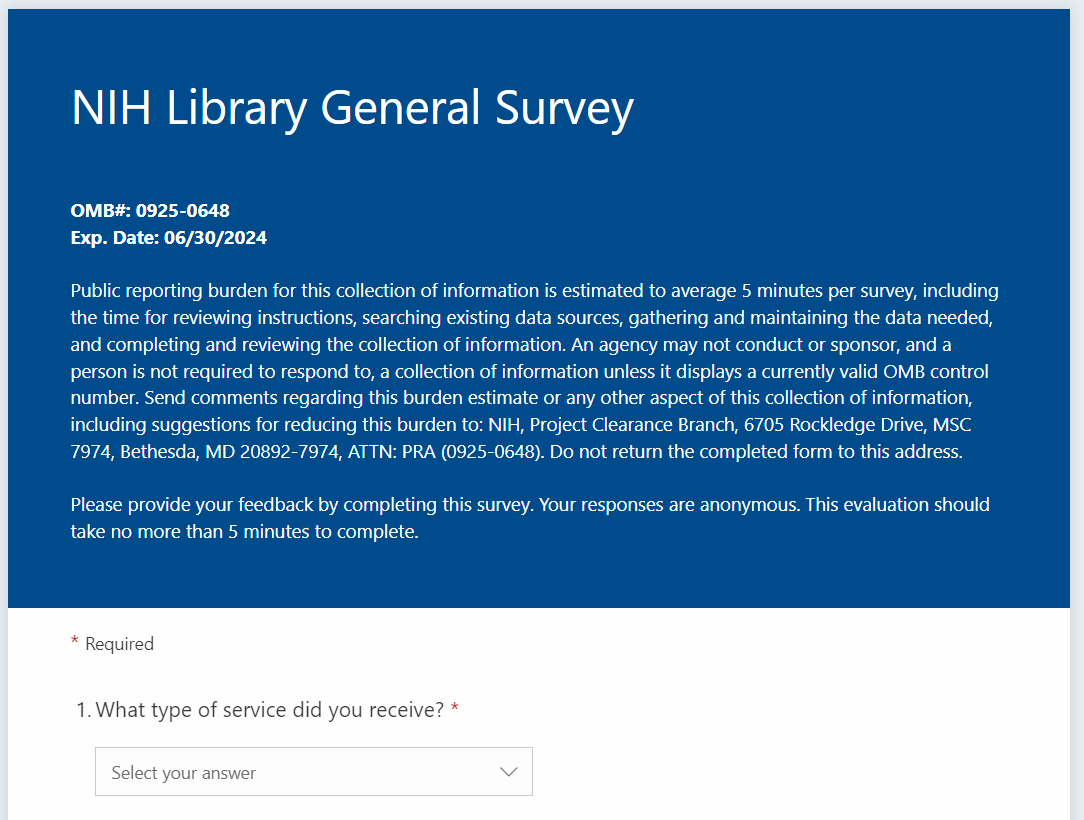The width and height of the screenshot is (1084, 820).
Task: Click the question number "1."
Action: coord(84,710)
